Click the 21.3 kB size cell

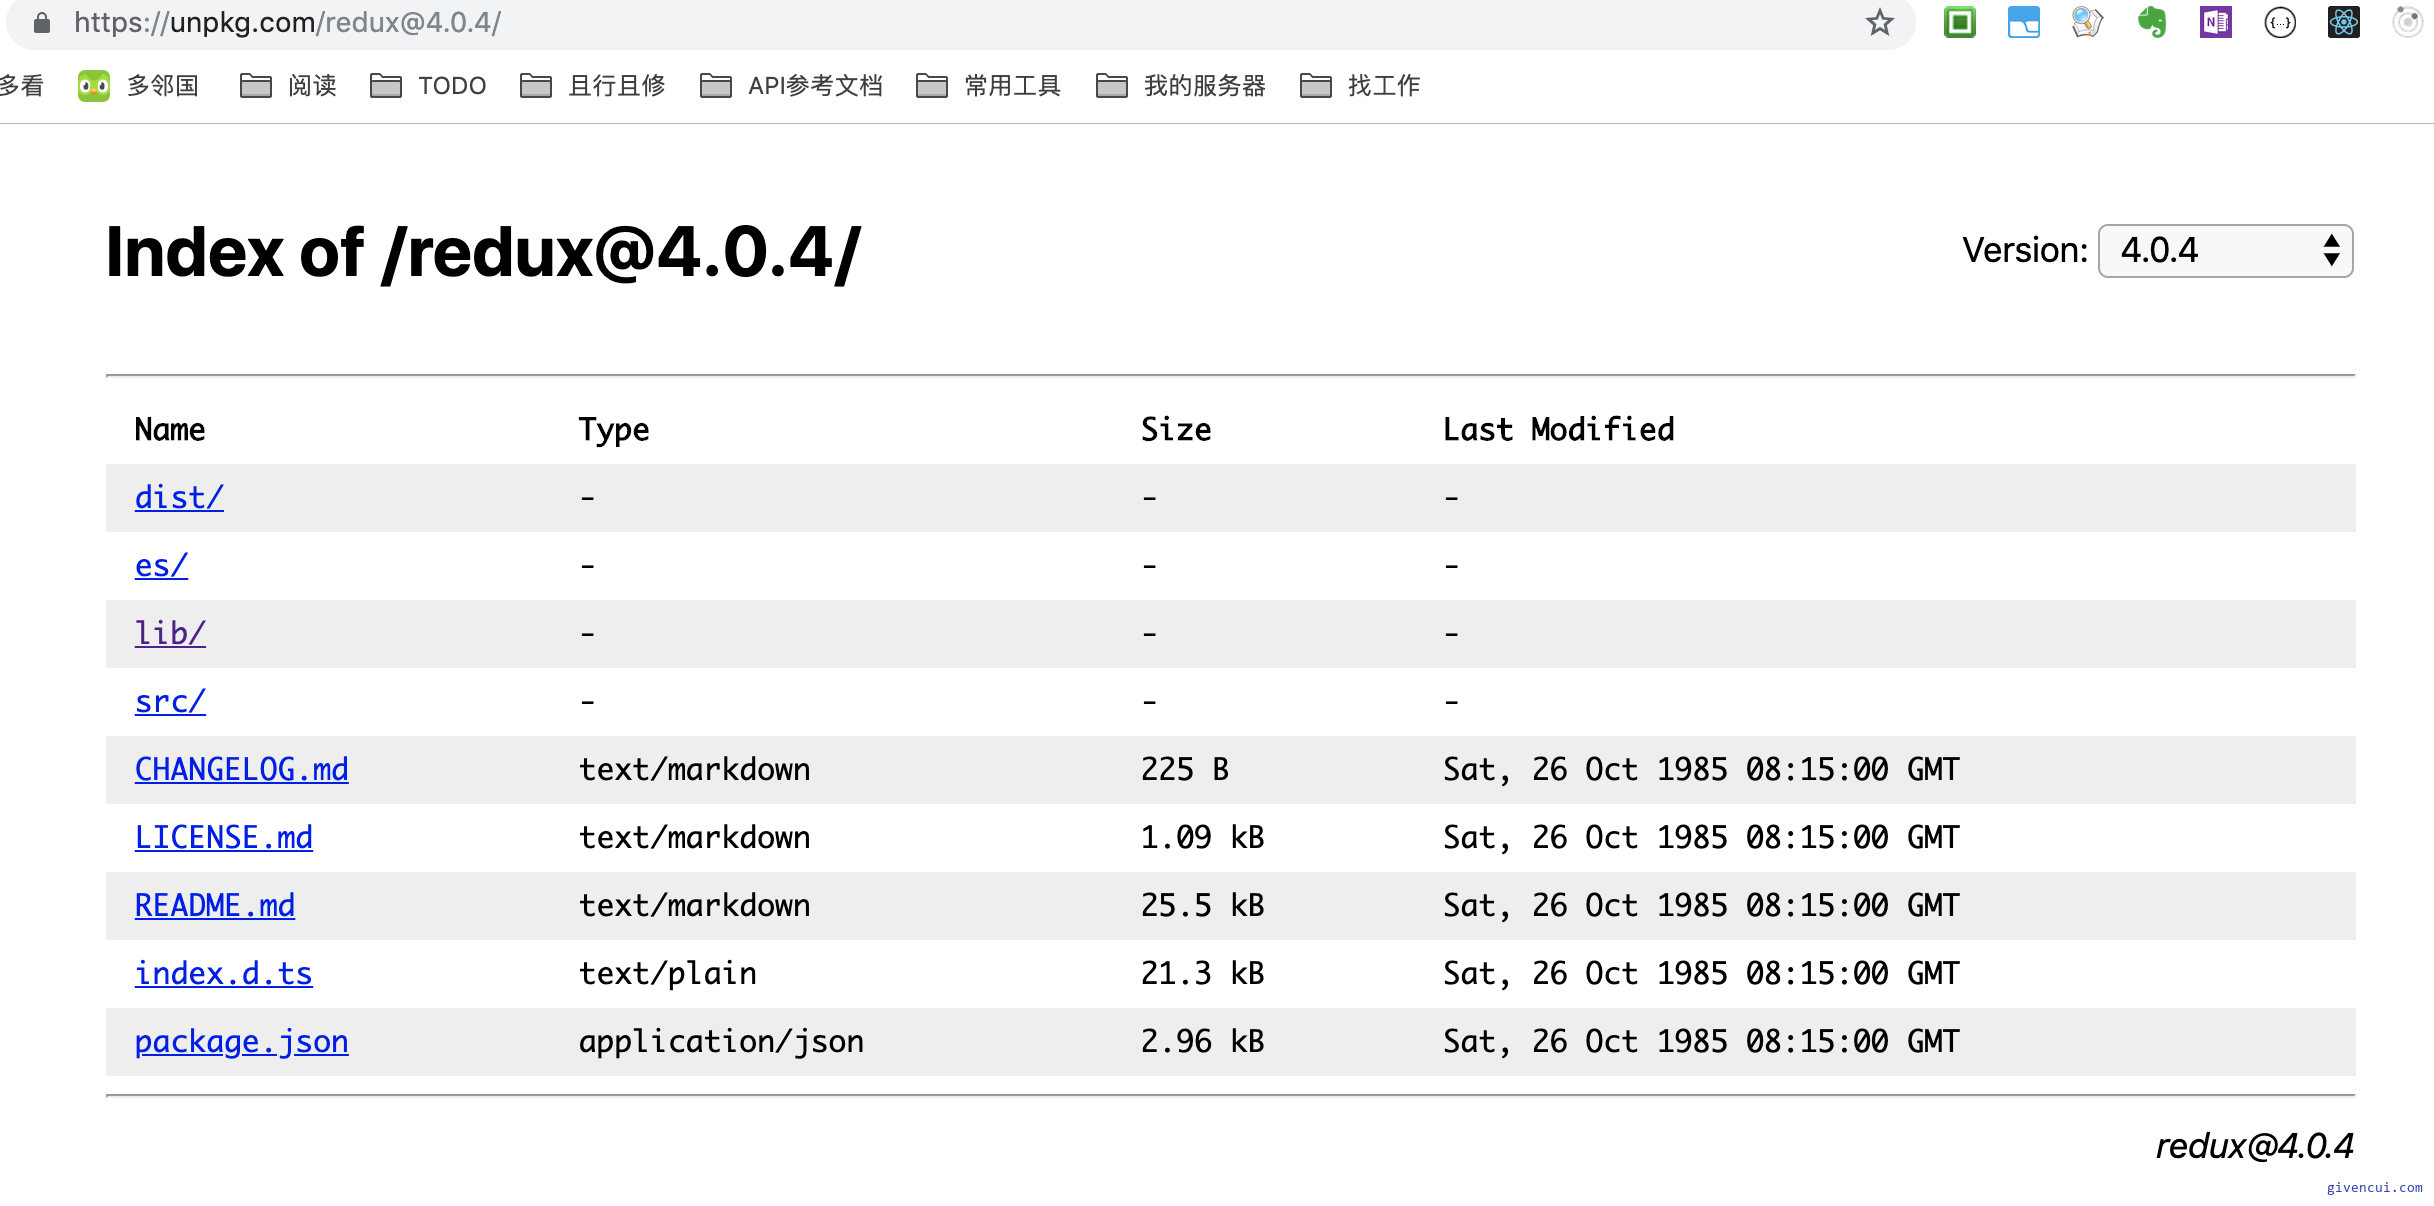1202,973
